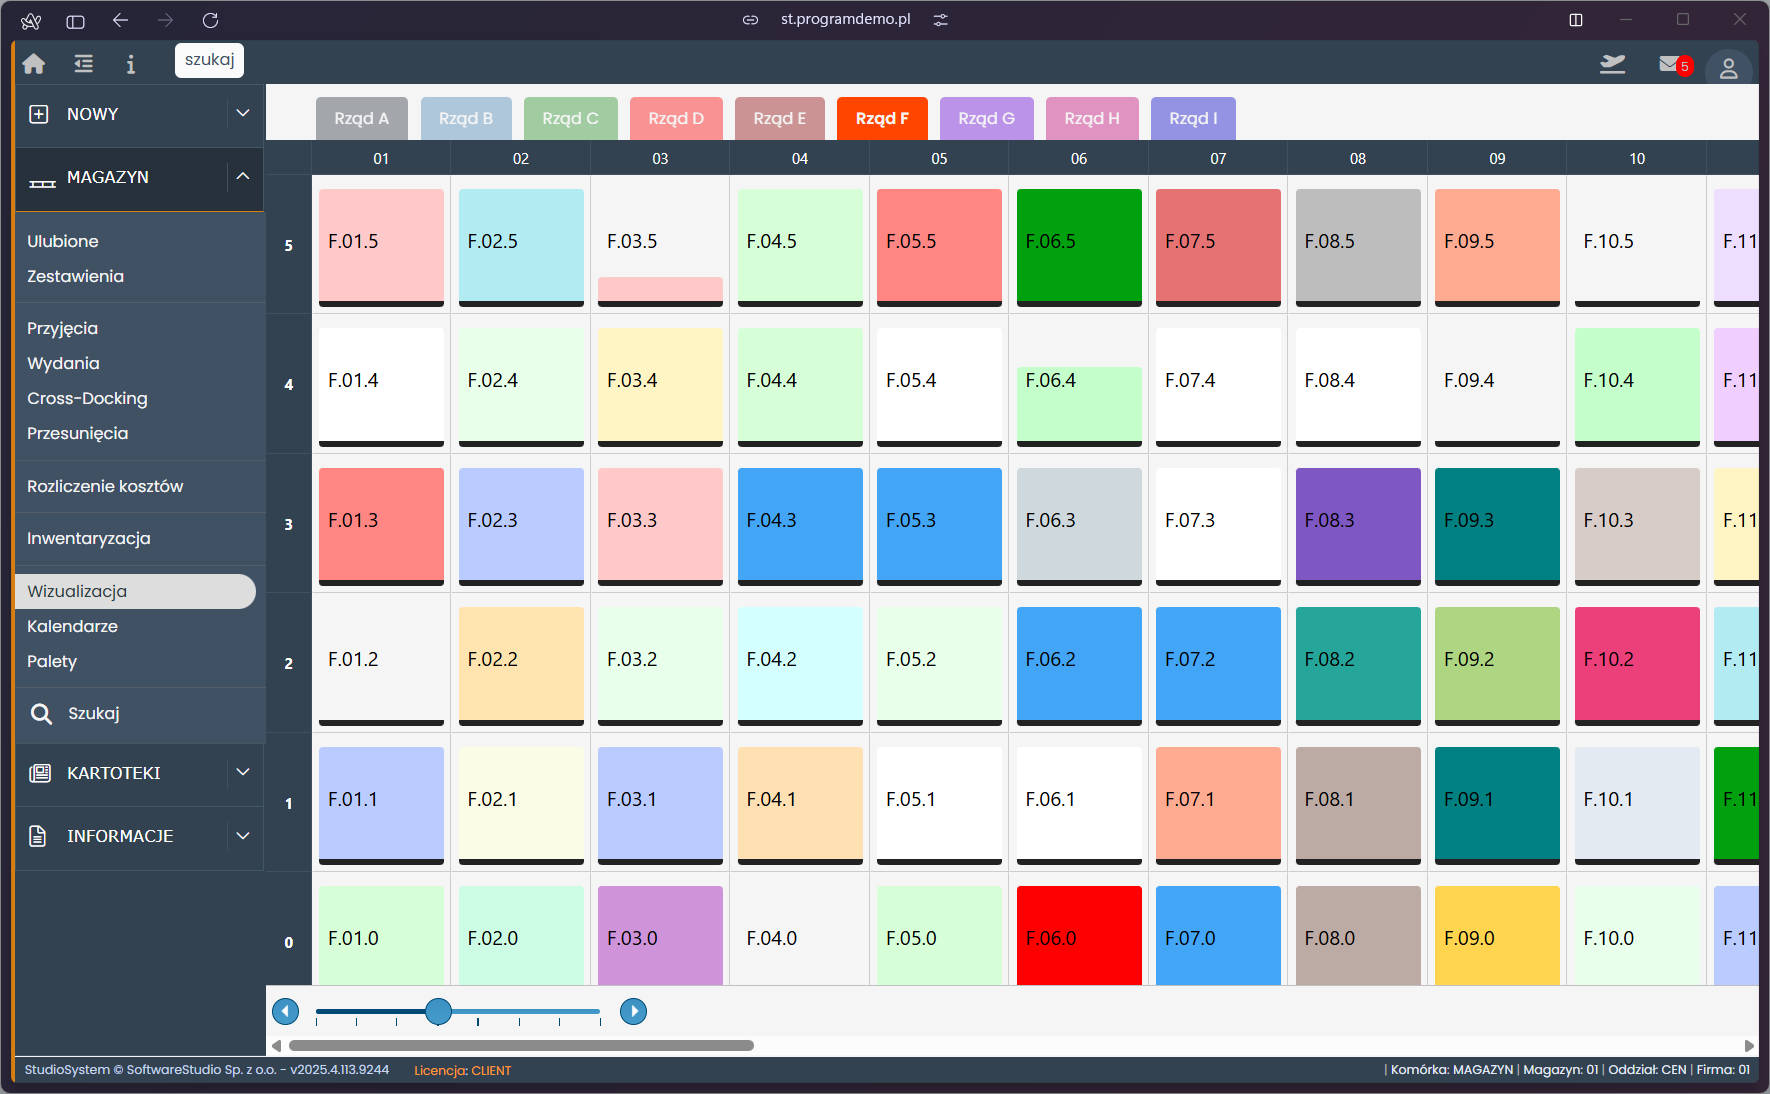Image resolution: width=1770 pixels, height=1094 pixels.
Task: Collapse the sidebar using the menu indent icon
Action: pyautogui.click(x=84, y=64)
